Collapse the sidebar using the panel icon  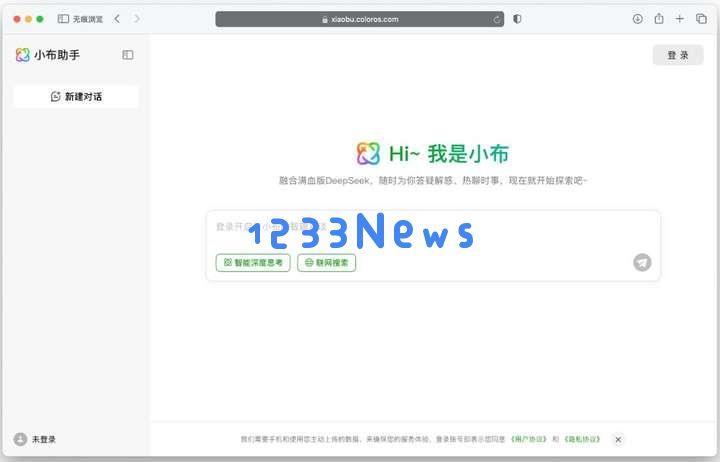click(x=128, y=55)
